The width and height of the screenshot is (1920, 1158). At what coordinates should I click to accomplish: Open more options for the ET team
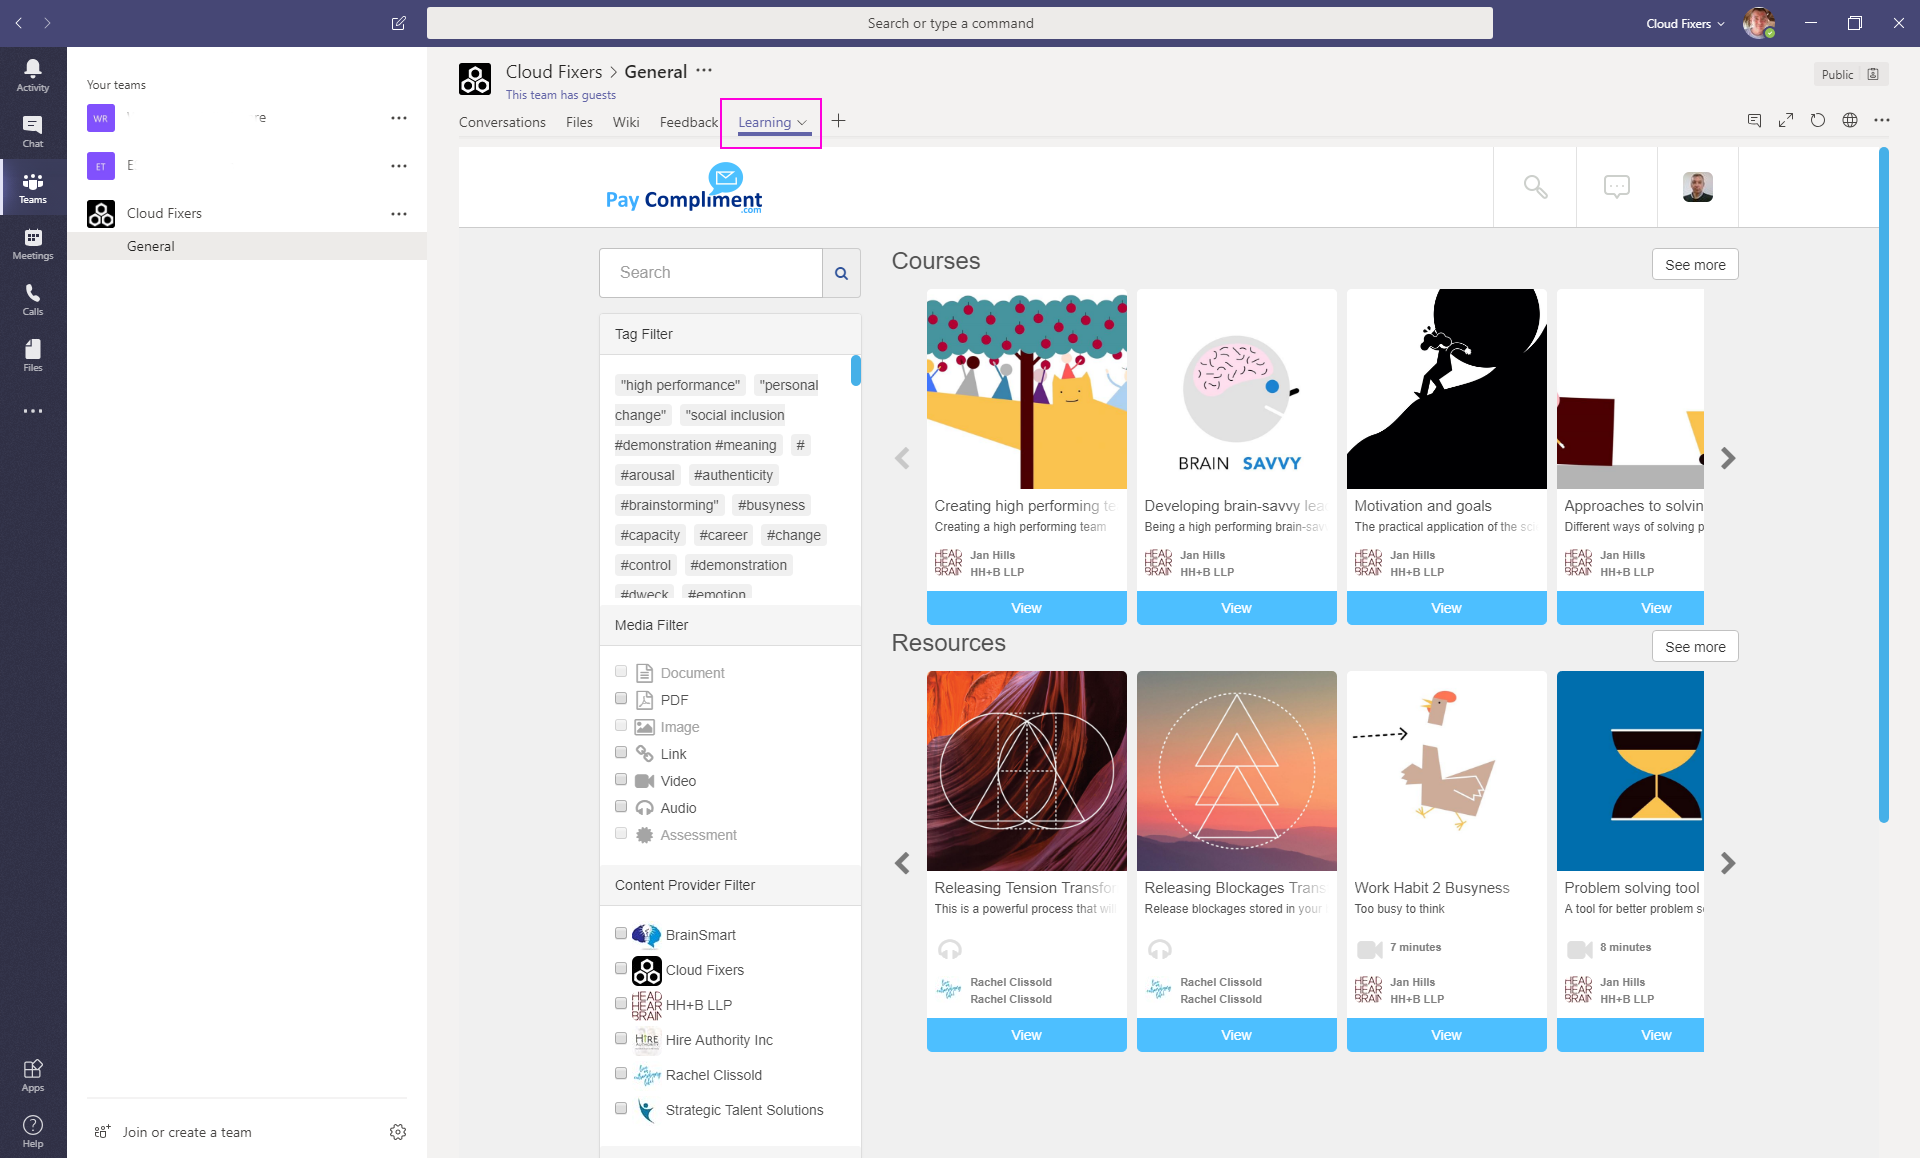(399, 166)
